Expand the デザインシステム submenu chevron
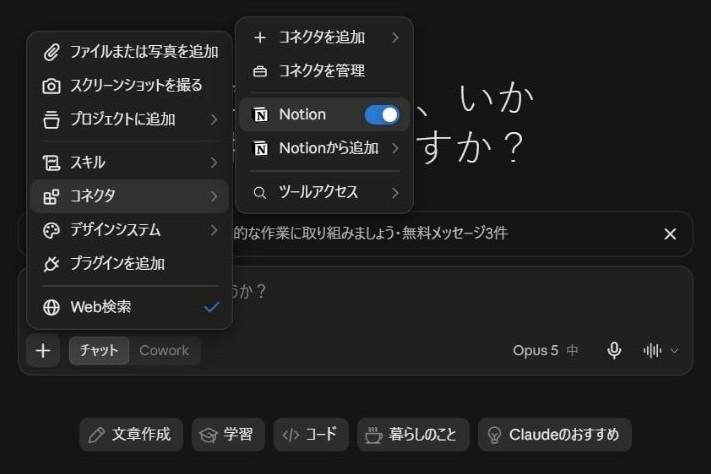This screenshot has height=474, width=711. [214, 230]
